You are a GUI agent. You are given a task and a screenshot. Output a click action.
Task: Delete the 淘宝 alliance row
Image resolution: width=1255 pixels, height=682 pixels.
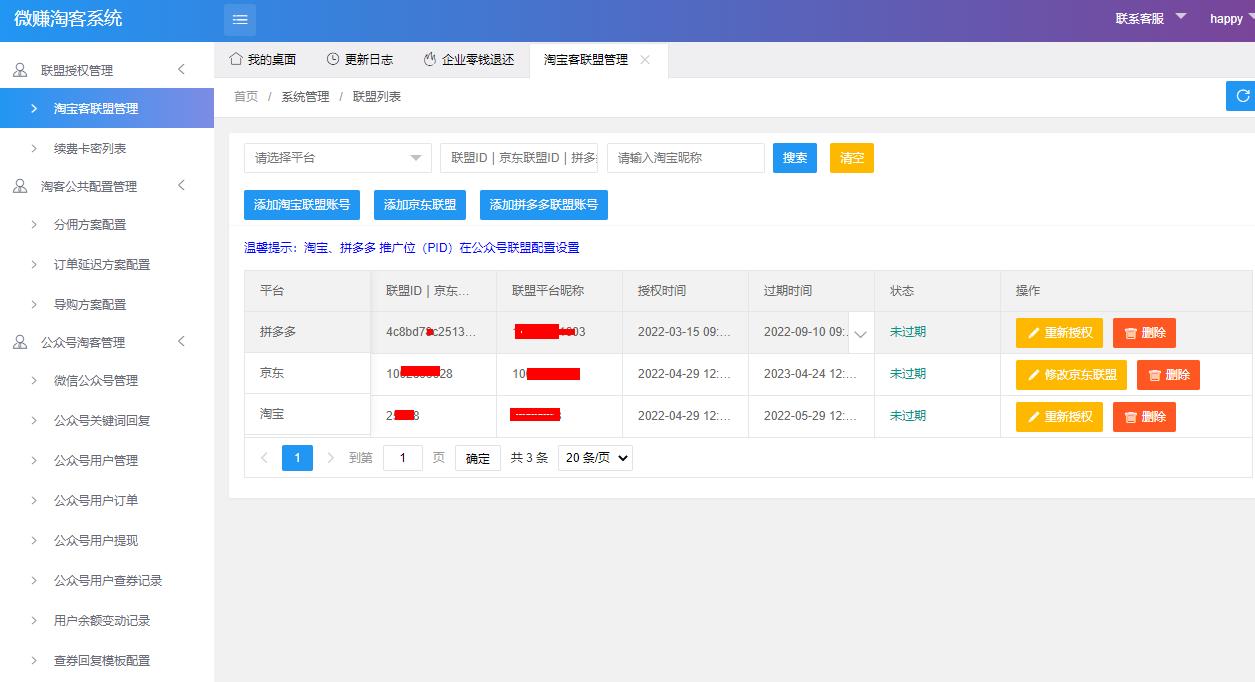coord(1144,417)
